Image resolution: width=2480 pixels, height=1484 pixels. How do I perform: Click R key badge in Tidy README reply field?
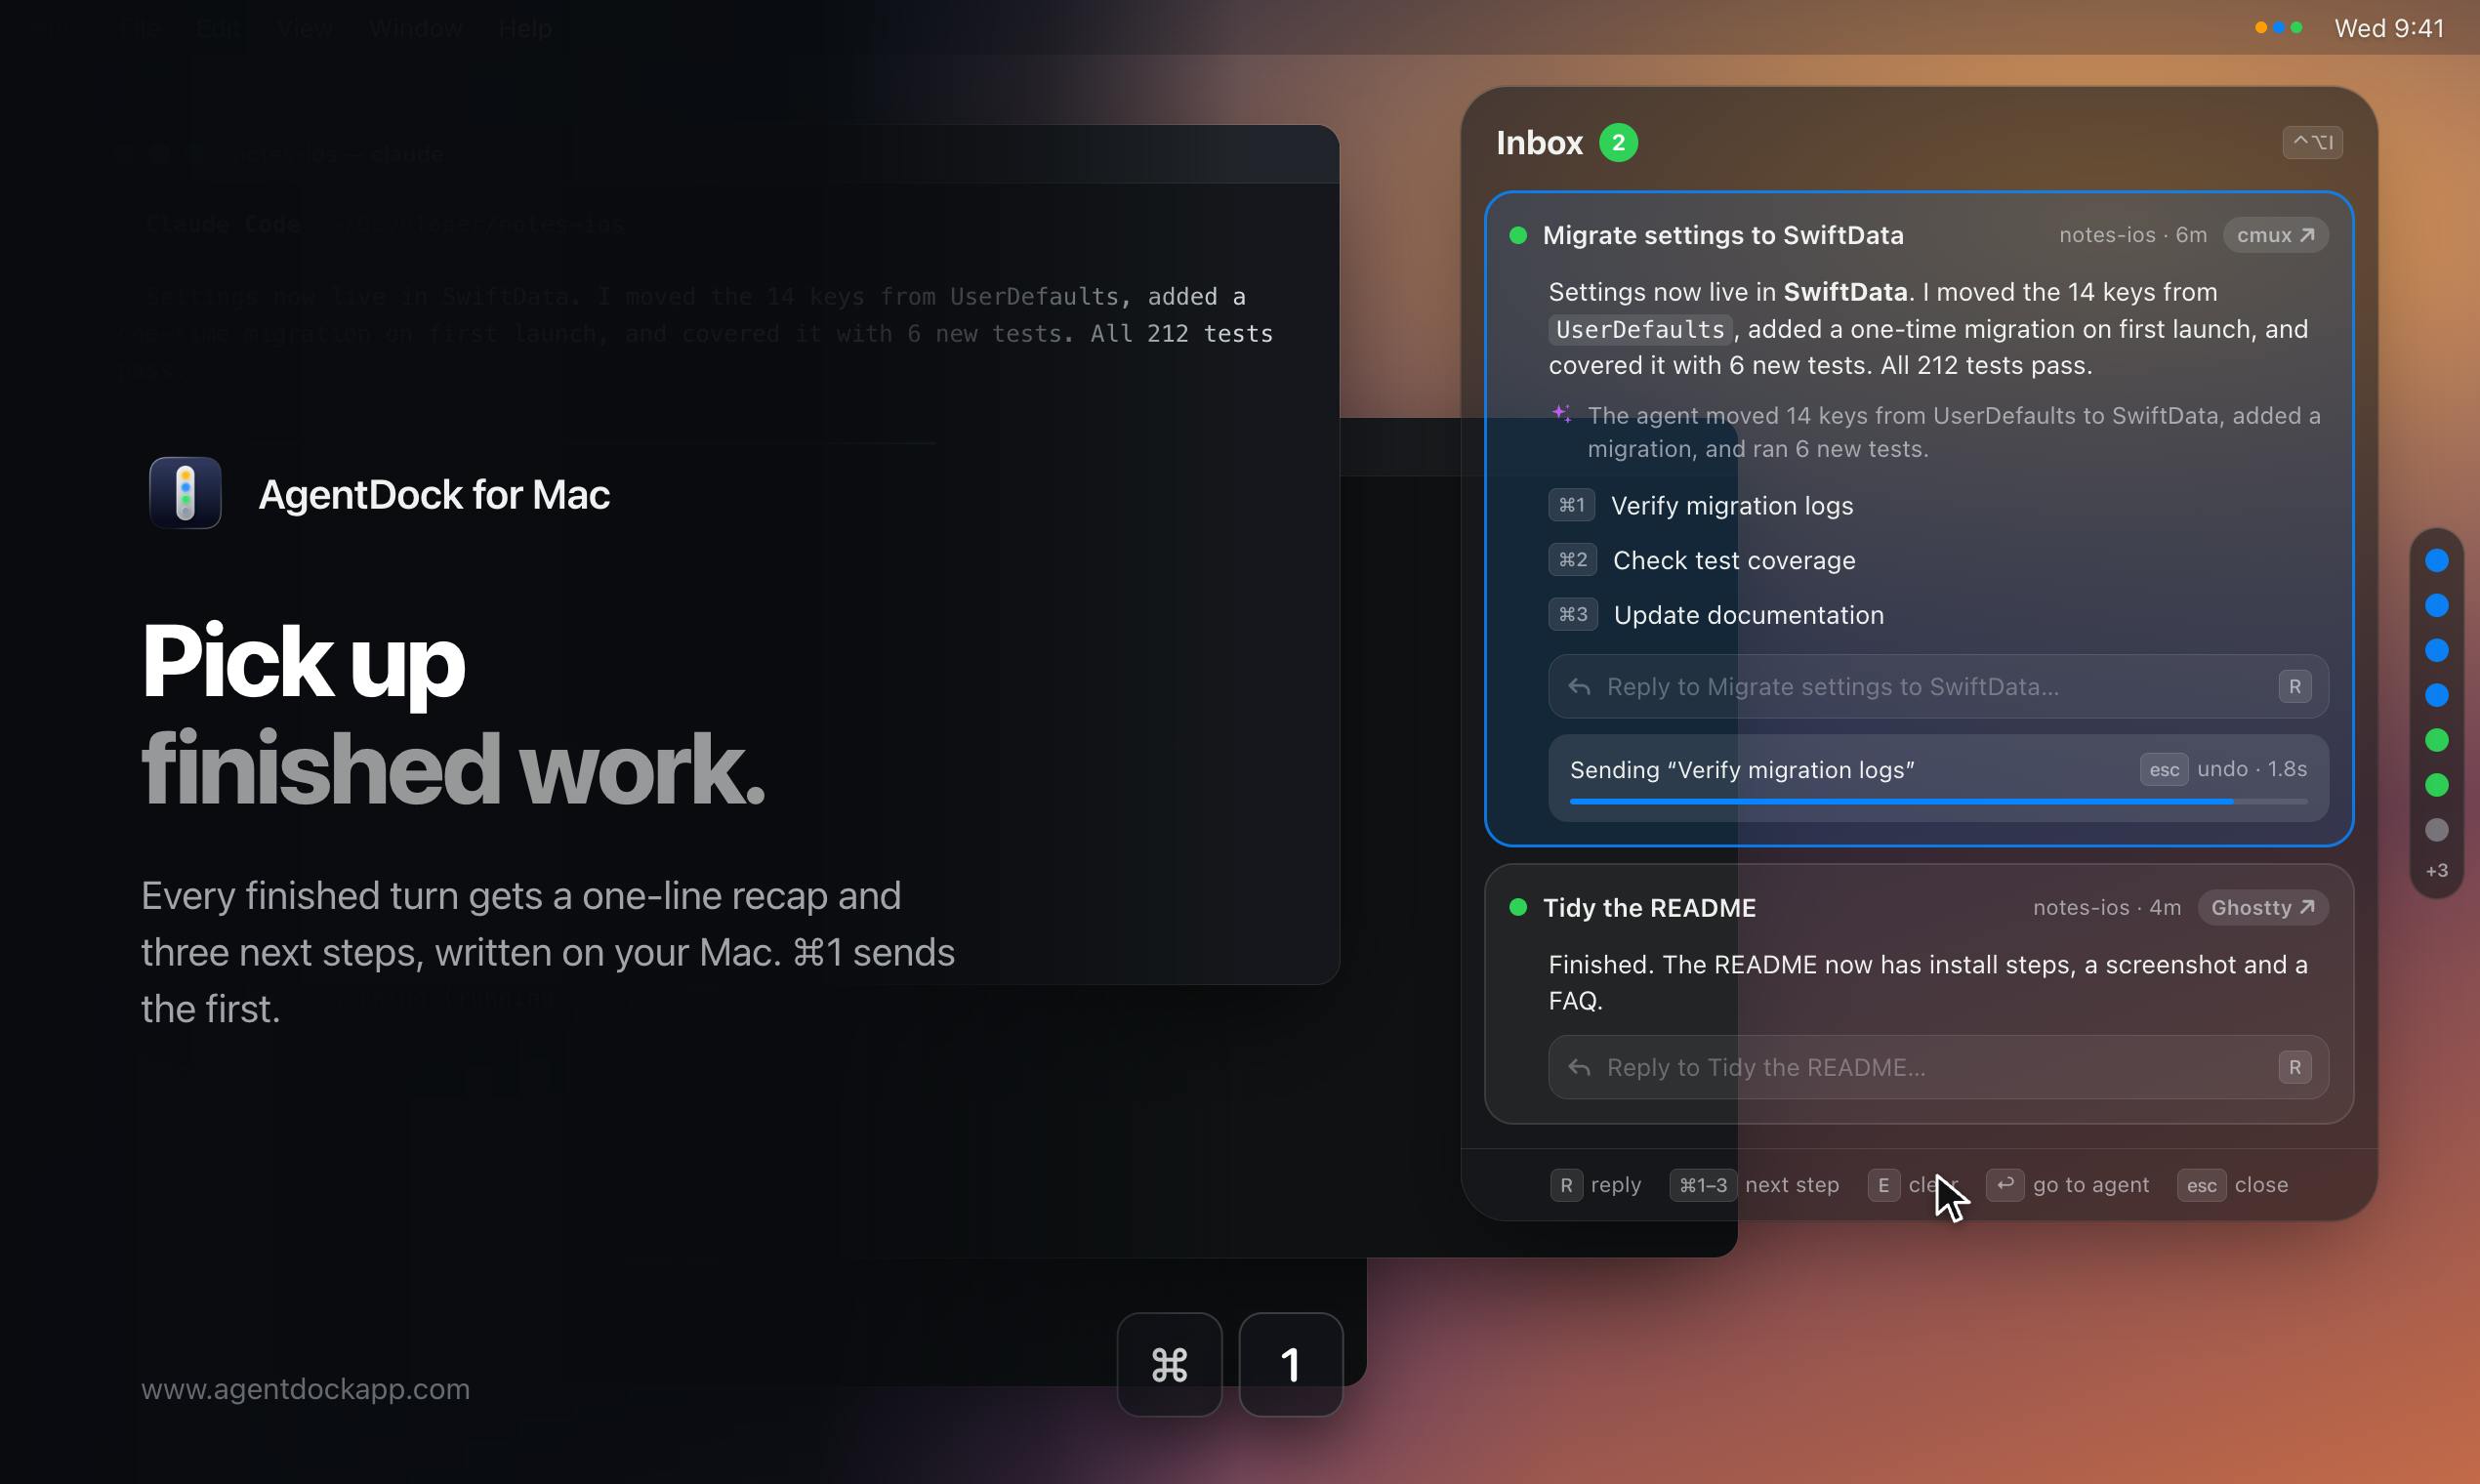[2294, 1067]
